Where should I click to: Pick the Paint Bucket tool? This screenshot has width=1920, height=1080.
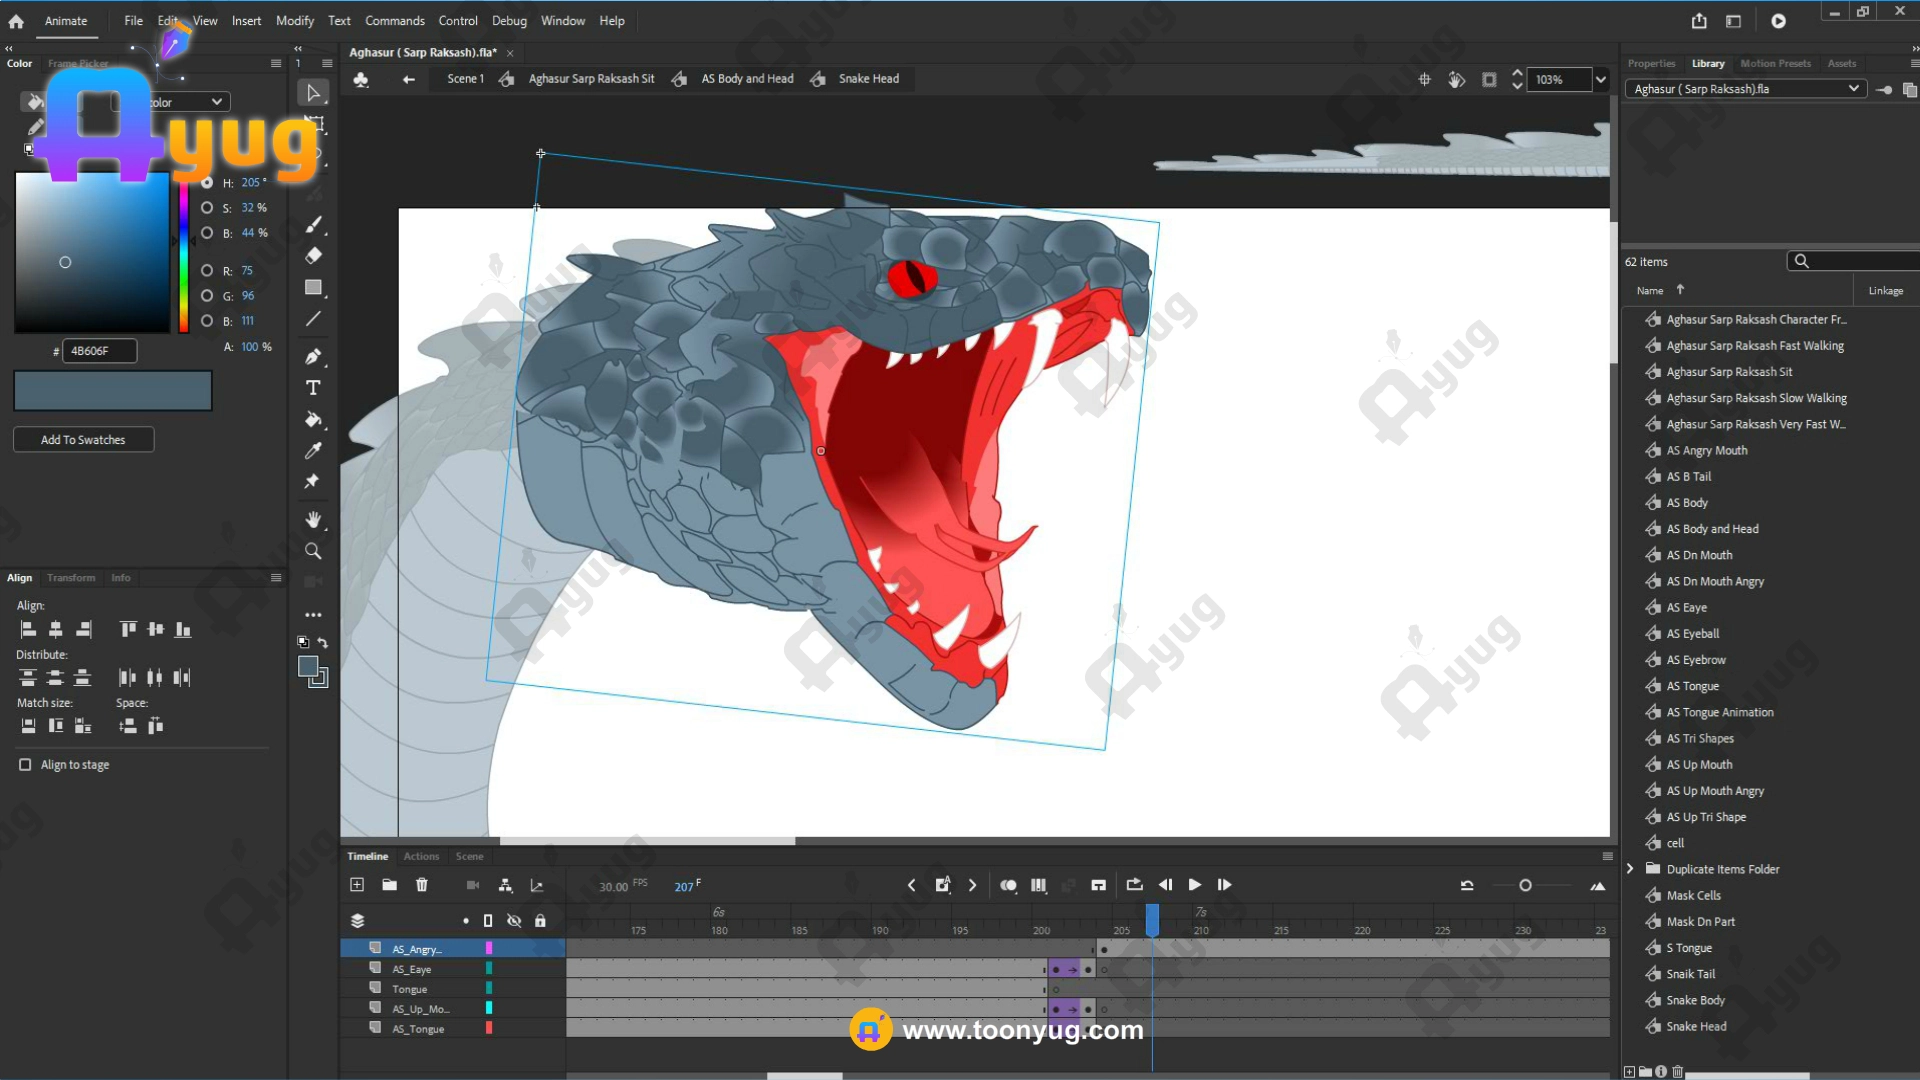[313, 420]
